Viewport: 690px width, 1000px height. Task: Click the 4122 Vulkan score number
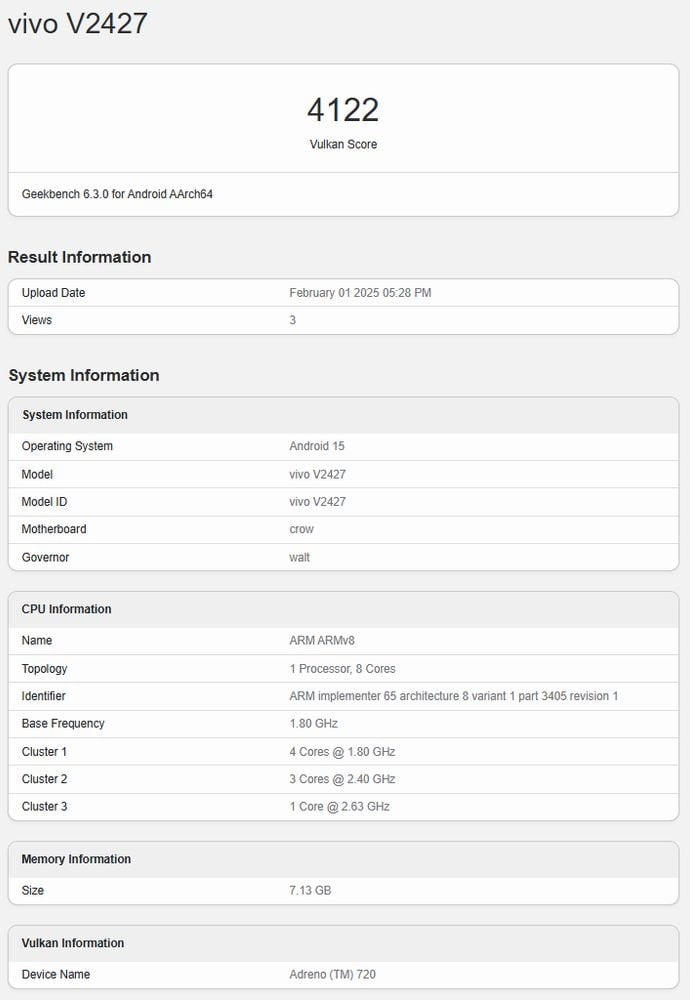click(343, 110)
